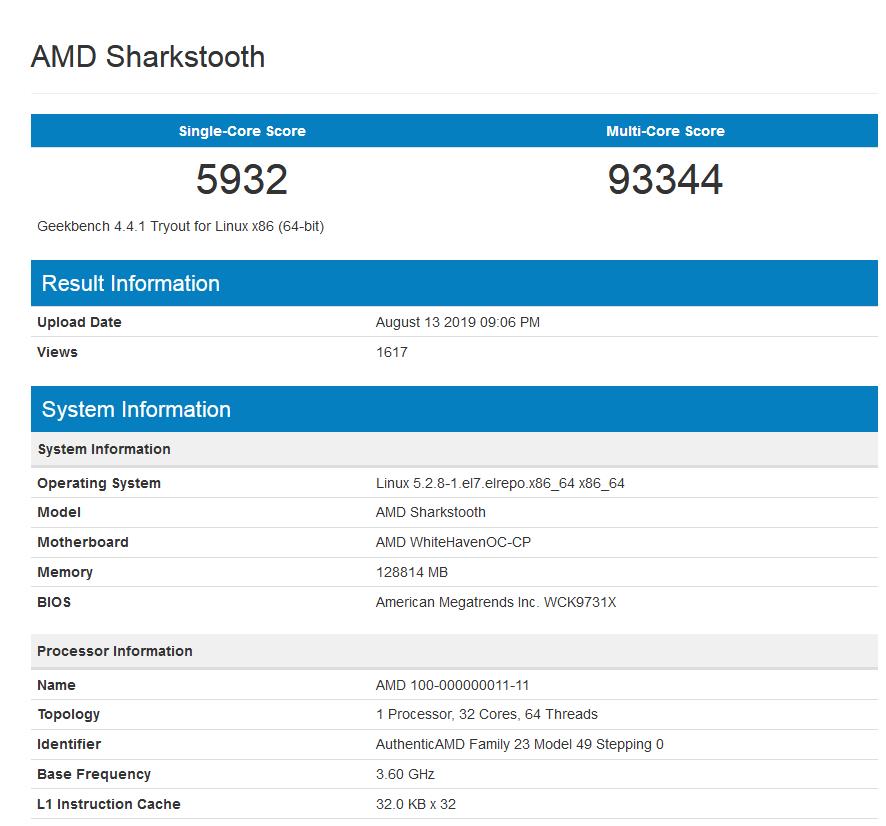The image size is (886, 826).
Task: Click the L1 Instruction Cache label
Action: coord(109,805)
